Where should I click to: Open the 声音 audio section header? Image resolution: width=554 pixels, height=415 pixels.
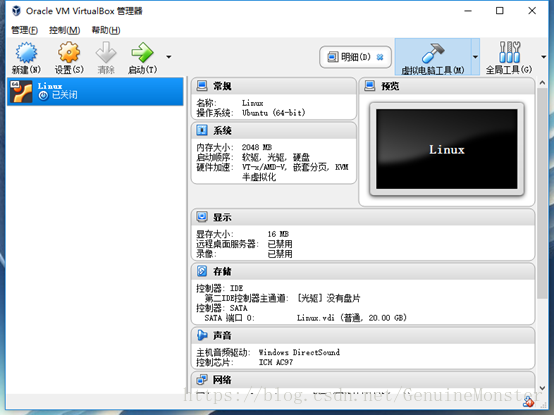coord(363,335)
